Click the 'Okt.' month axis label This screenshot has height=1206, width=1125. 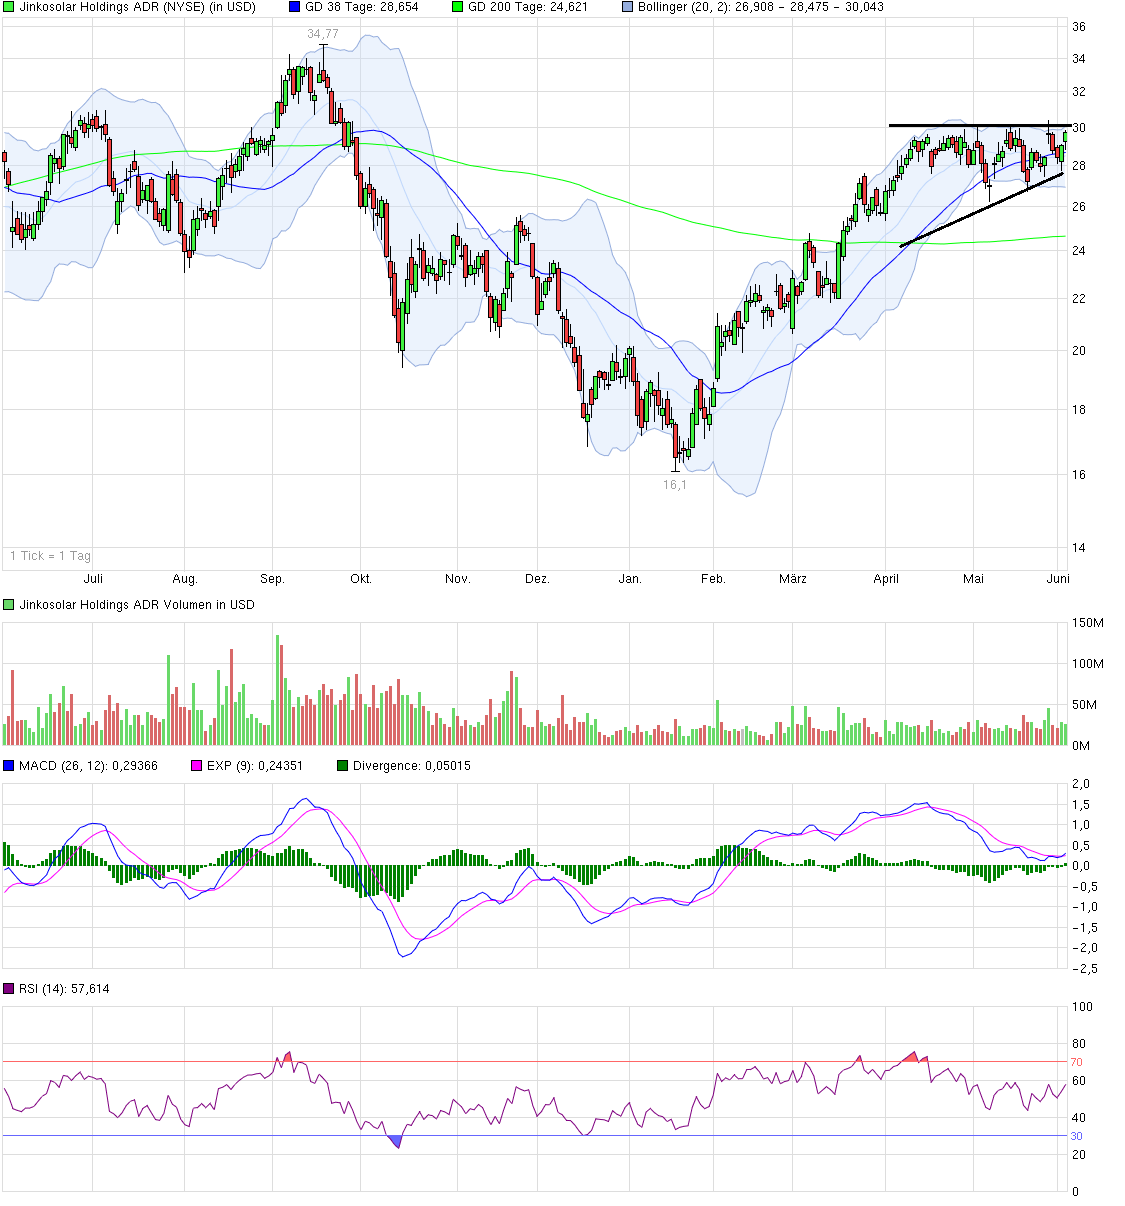361,579
